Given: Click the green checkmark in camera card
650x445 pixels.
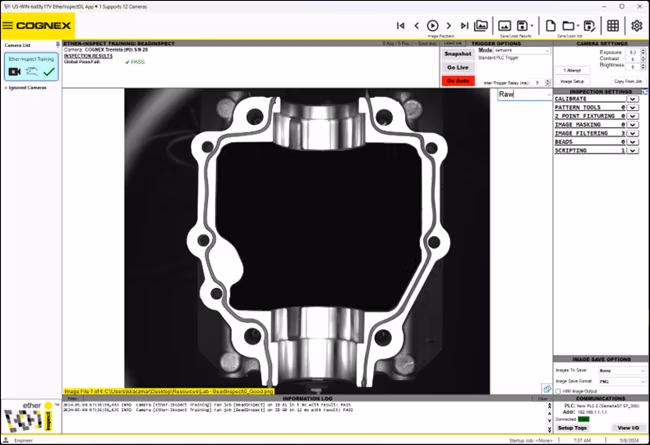Looking at the screenshot, I should point(49,72).
